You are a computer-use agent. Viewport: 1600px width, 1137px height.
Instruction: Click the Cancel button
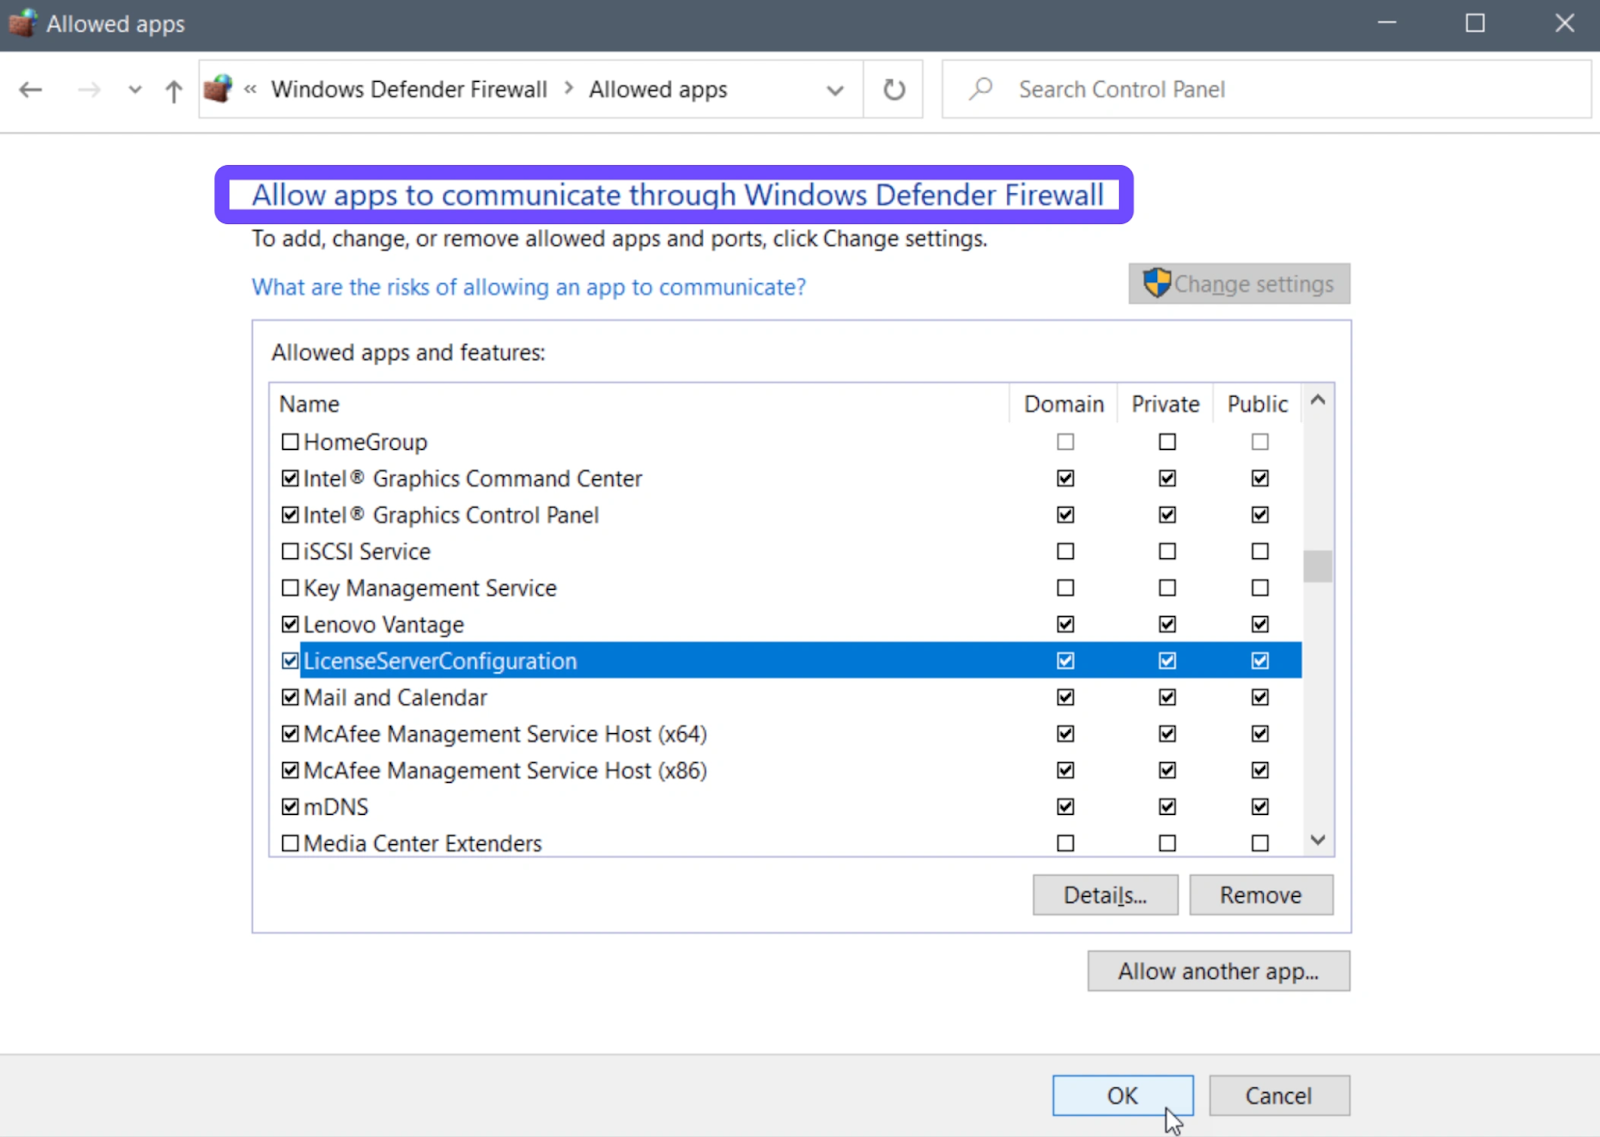[x=1279, y=1096]
